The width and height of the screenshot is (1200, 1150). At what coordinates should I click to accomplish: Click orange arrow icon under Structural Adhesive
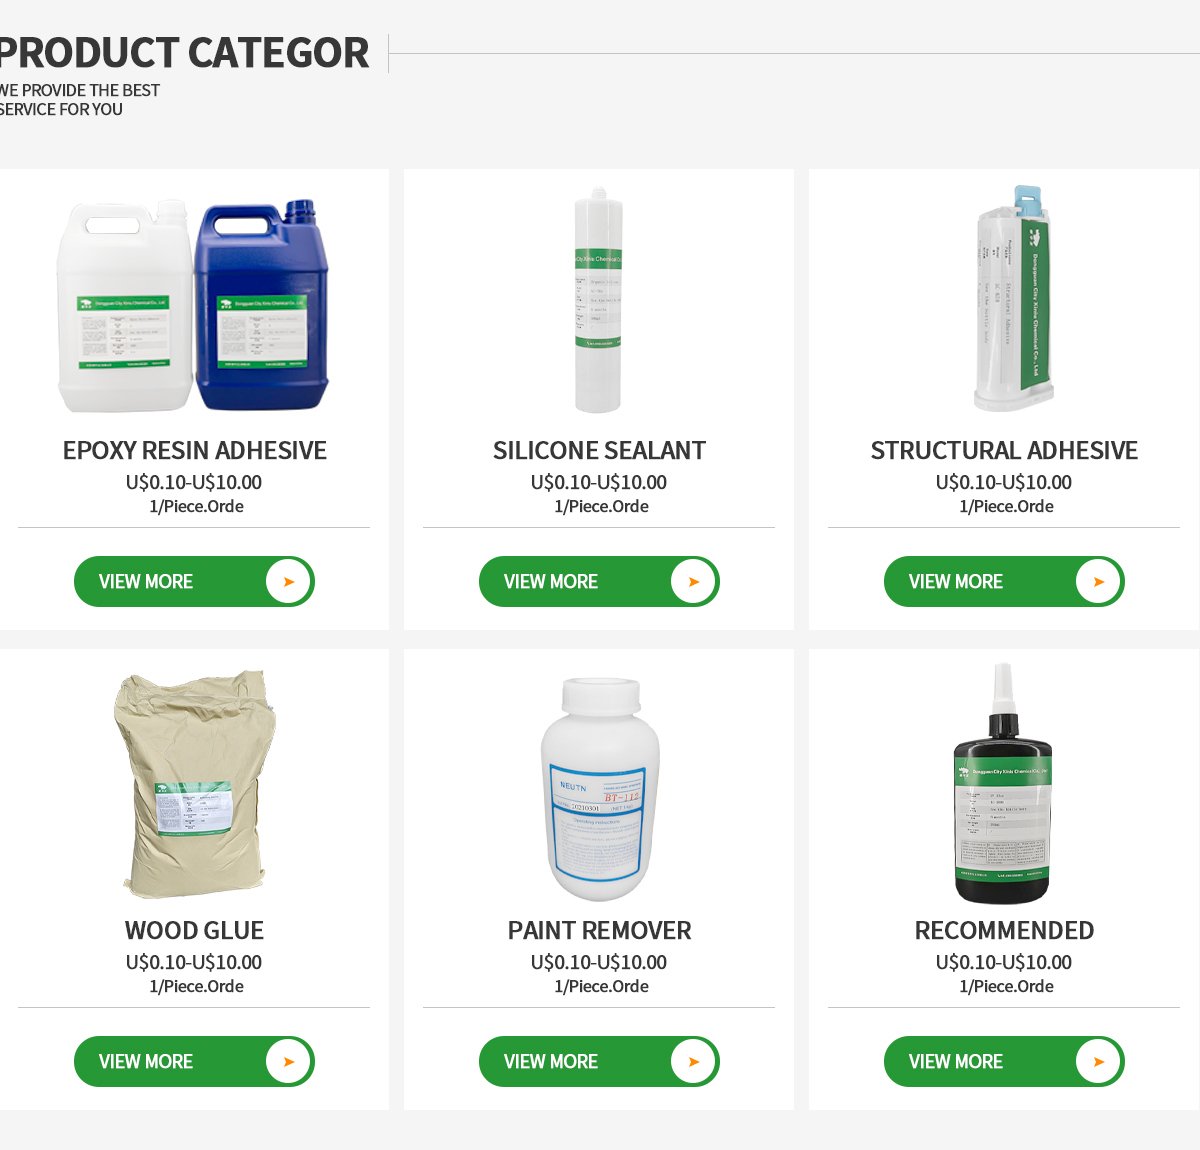click(1099, 582)
